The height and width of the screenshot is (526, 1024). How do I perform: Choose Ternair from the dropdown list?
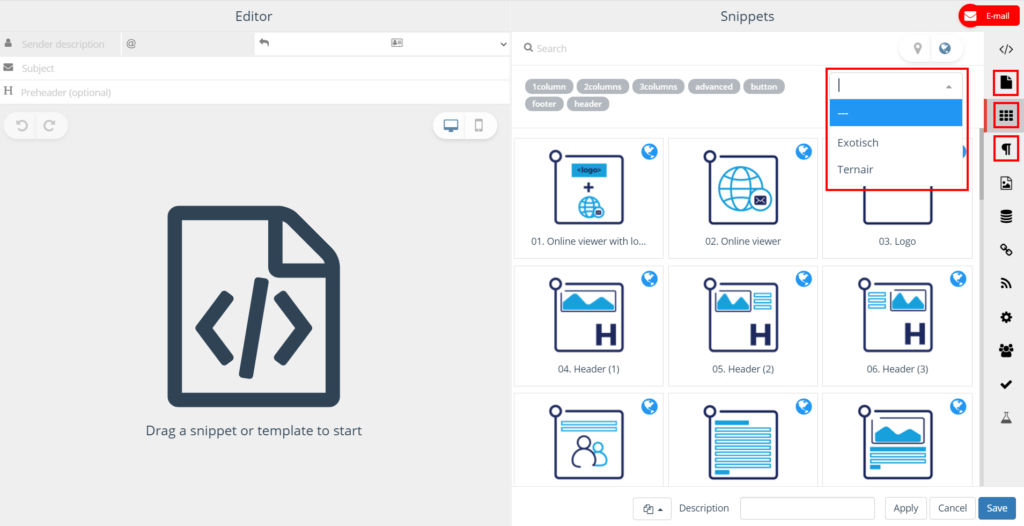(x=895, y=169)
